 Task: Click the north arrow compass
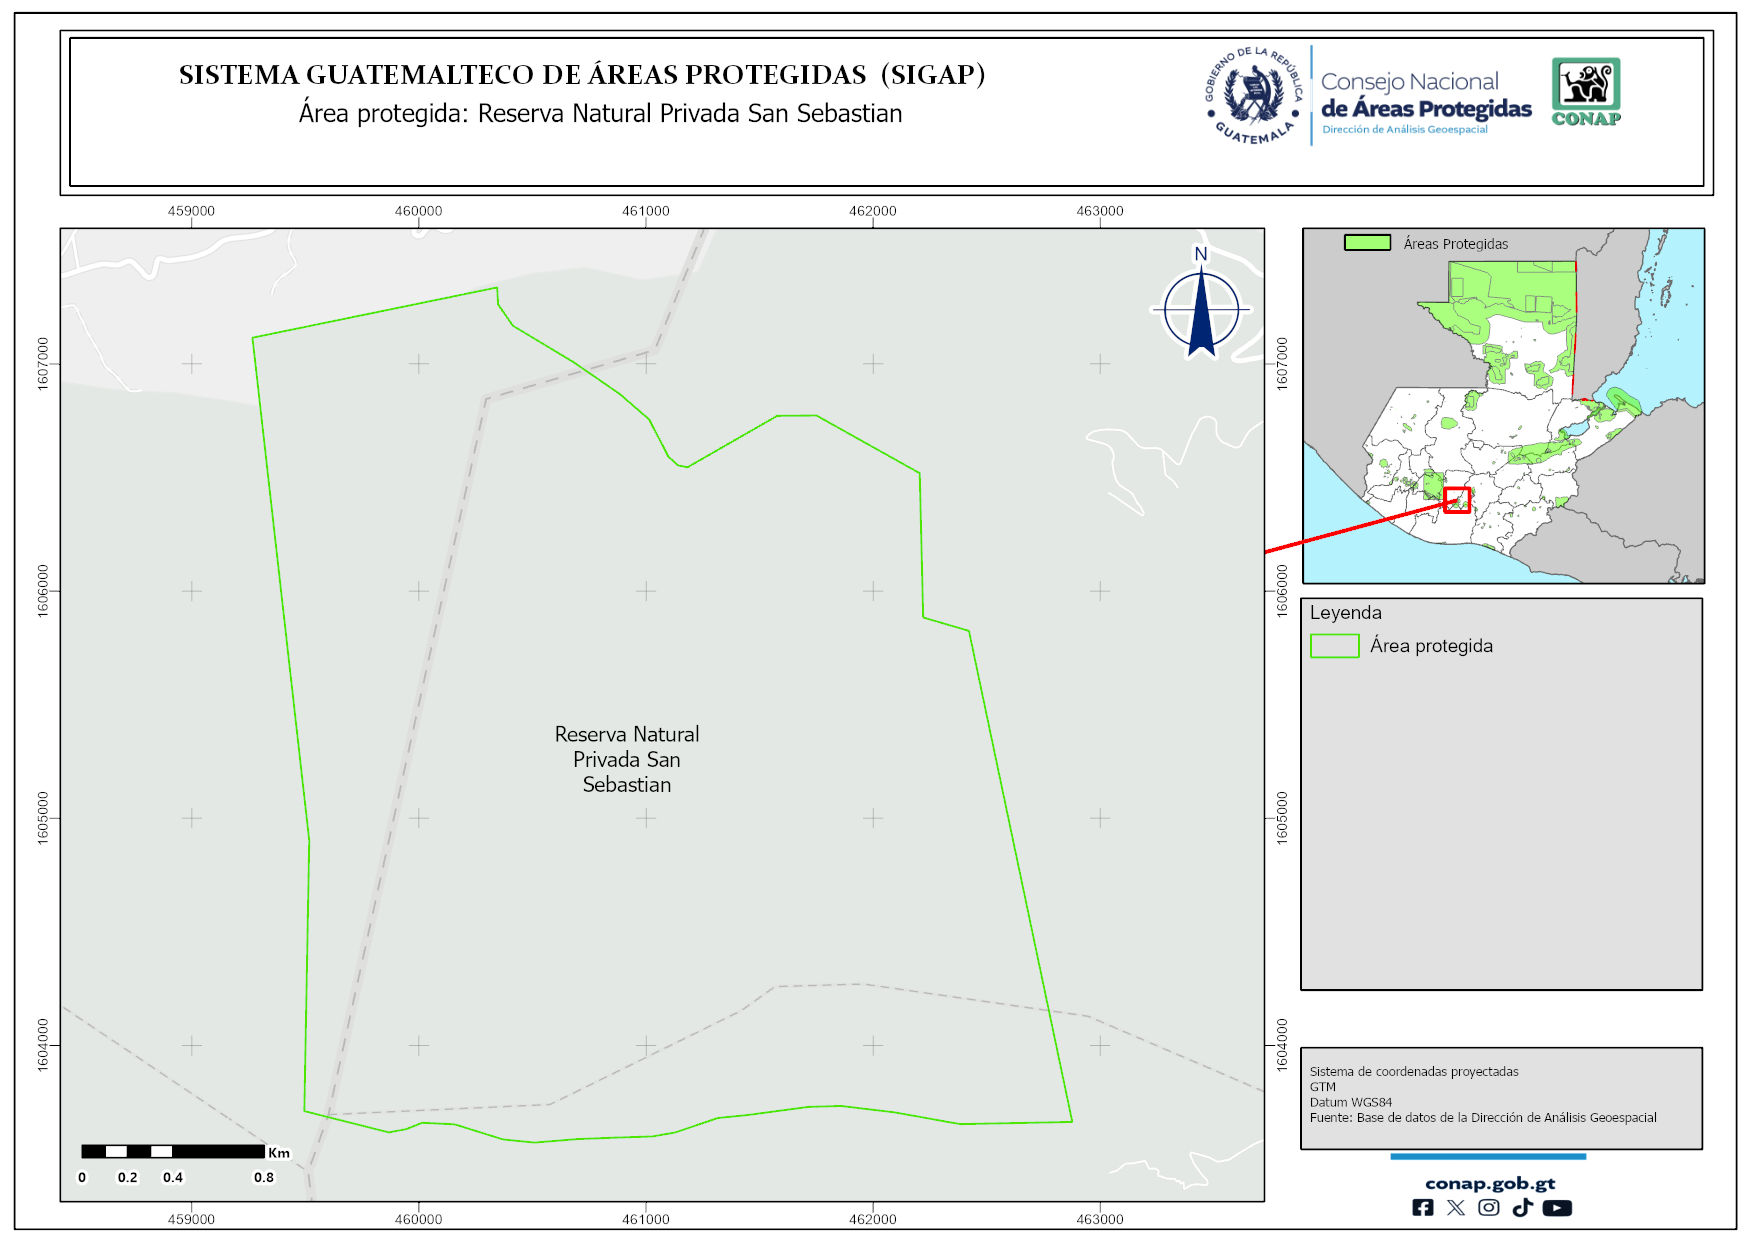1201,308
